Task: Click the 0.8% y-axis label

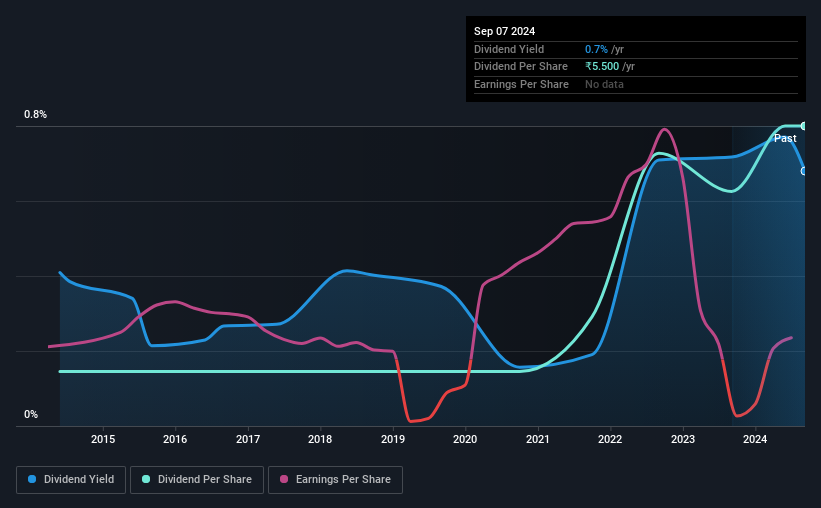Action: [x=35, y=114]
